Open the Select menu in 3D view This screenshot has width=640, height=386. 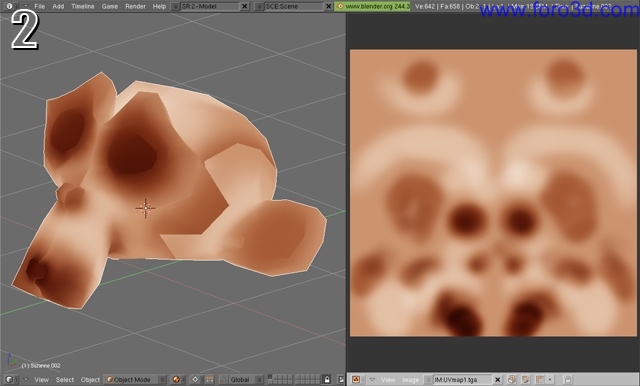coord(64,379)
